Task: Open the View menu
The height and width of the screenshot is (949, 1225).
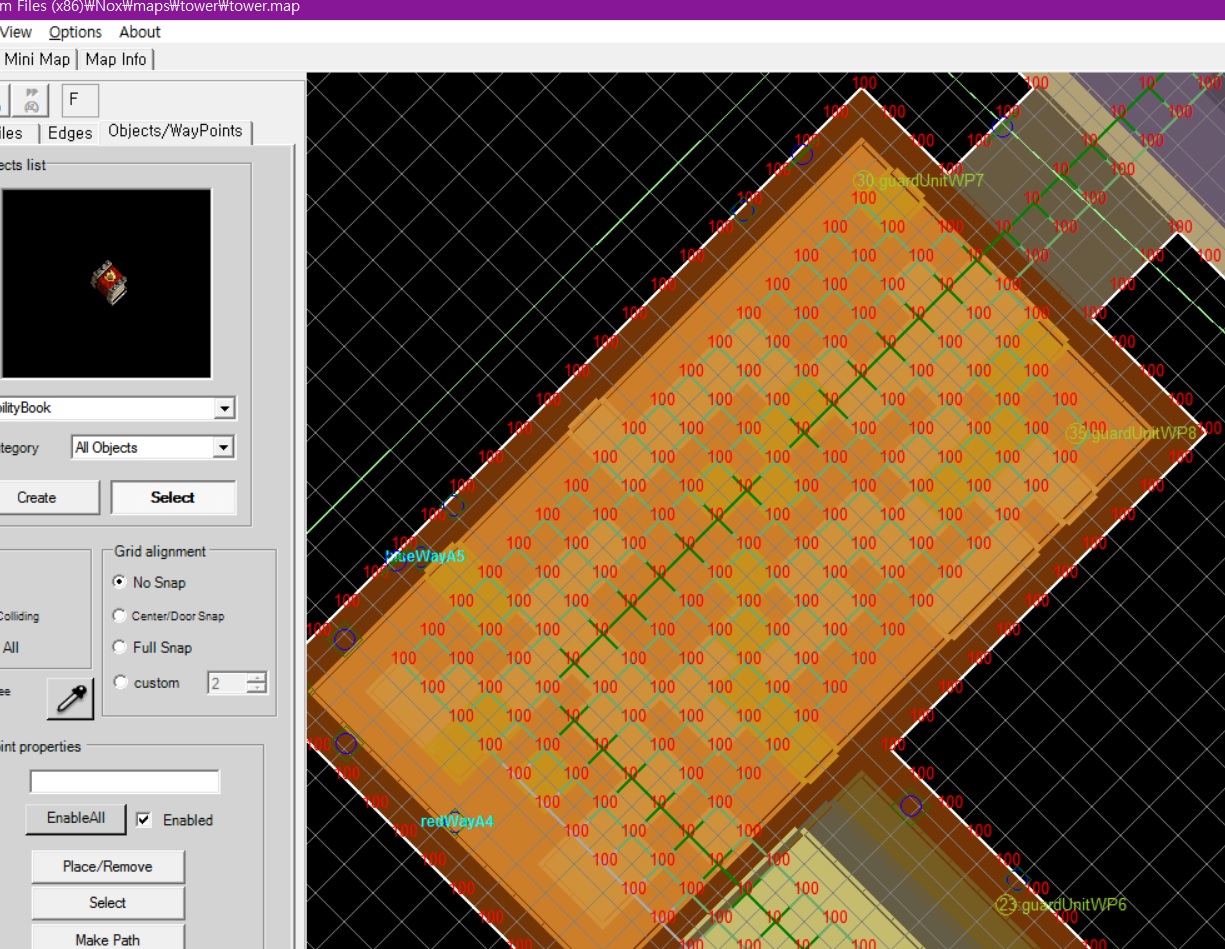Action: 16,32
